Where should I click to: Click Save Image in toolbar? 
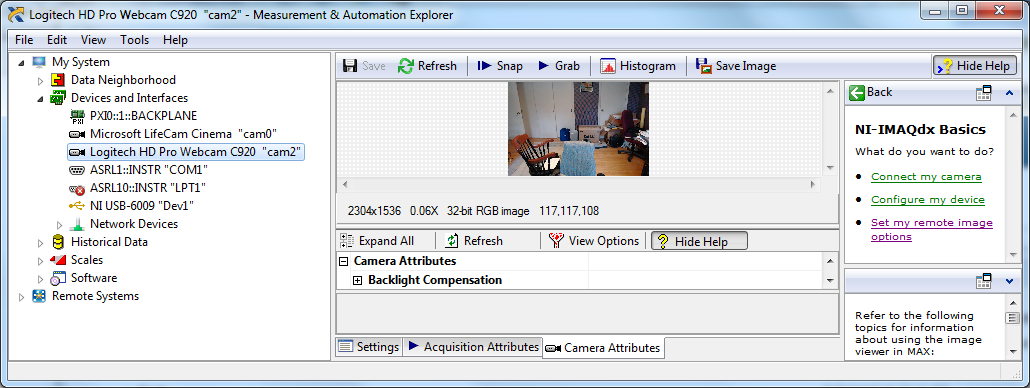click(x=736, y=66)
